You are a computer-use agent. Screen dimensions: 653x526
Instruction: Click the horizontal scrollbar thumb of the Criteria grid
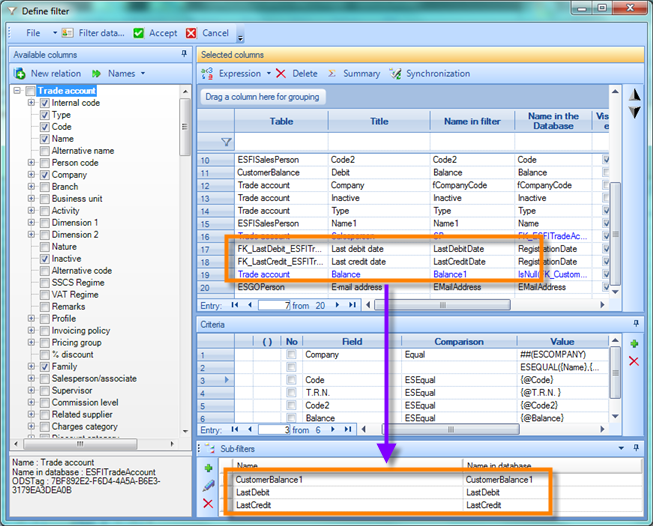[x=451, y=429]
